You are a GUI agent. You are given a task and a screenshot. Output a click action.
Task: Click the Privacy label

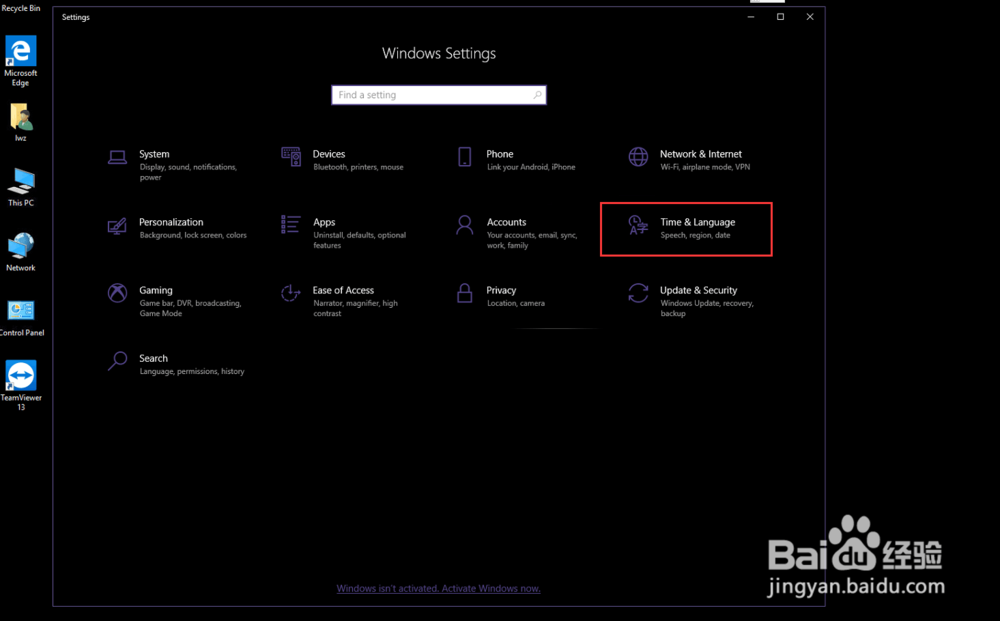(501, 291)
